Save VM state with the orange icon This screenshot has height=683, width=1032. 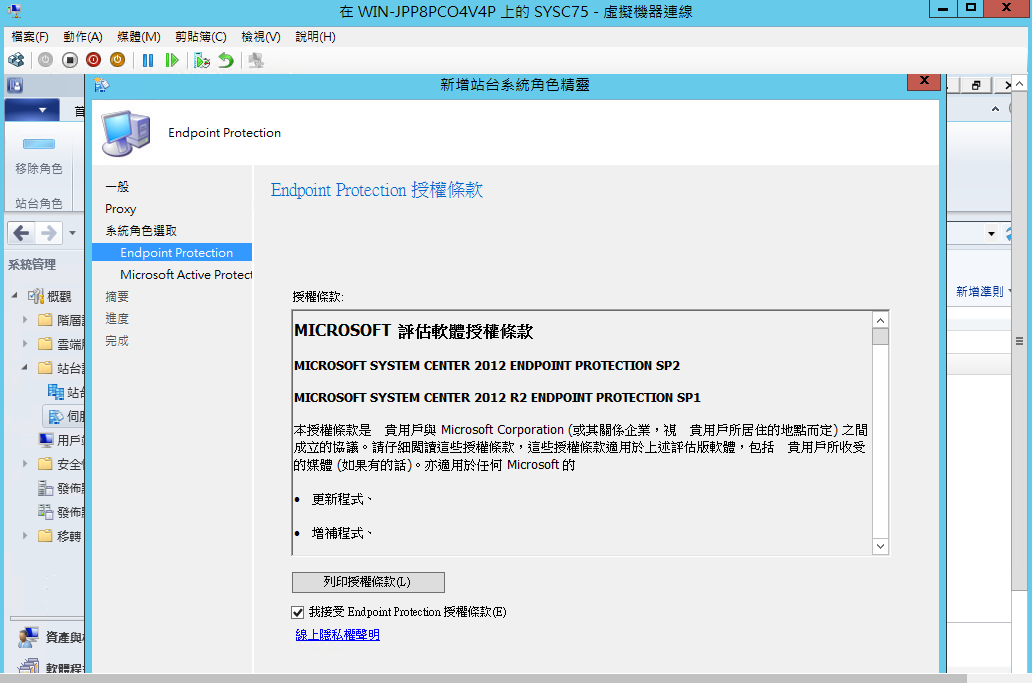click(x=117, y=61)
